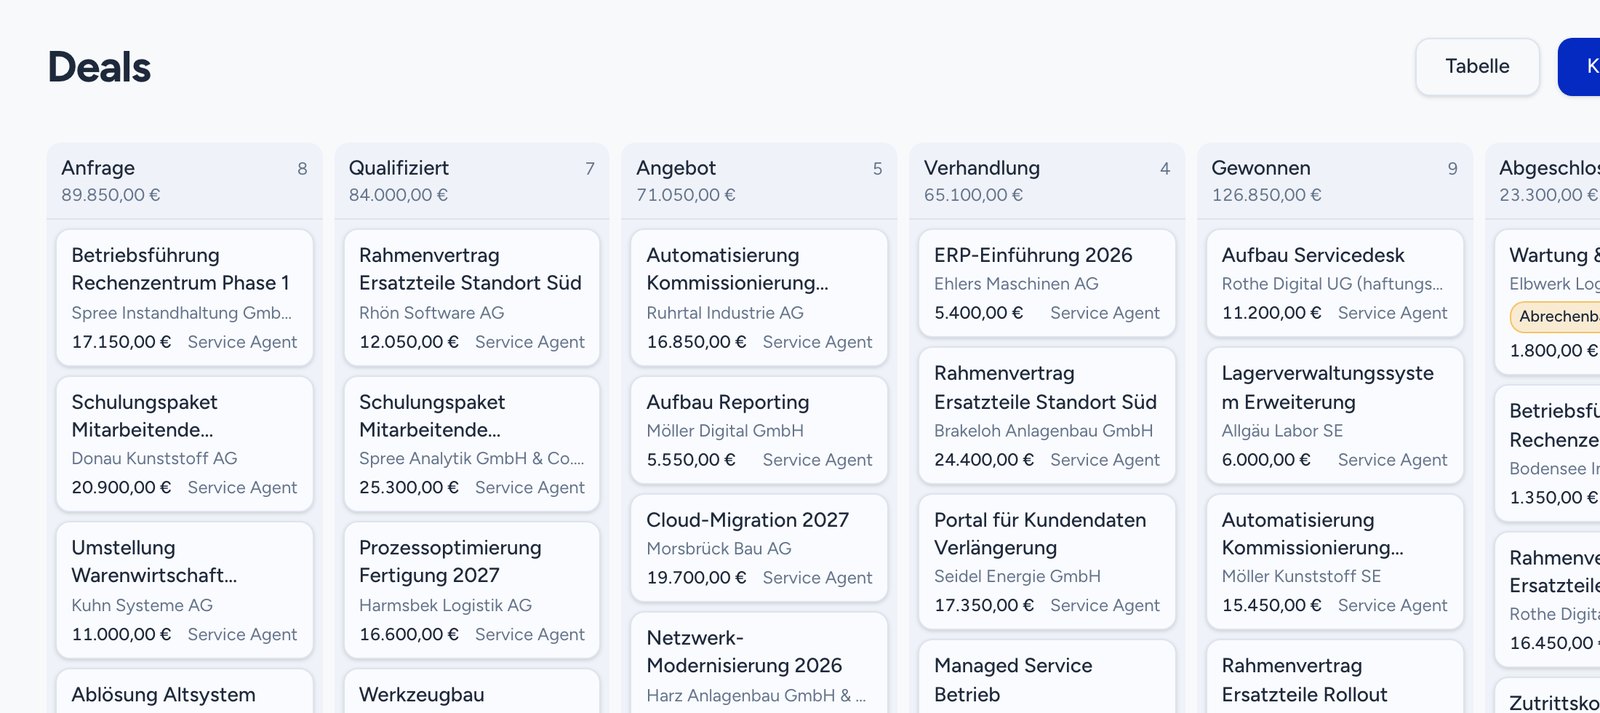Click the company name Ehlers Maschinen AG
Image resolution: width=1600 pixels, height=713 pixels.
[1016, 284]
